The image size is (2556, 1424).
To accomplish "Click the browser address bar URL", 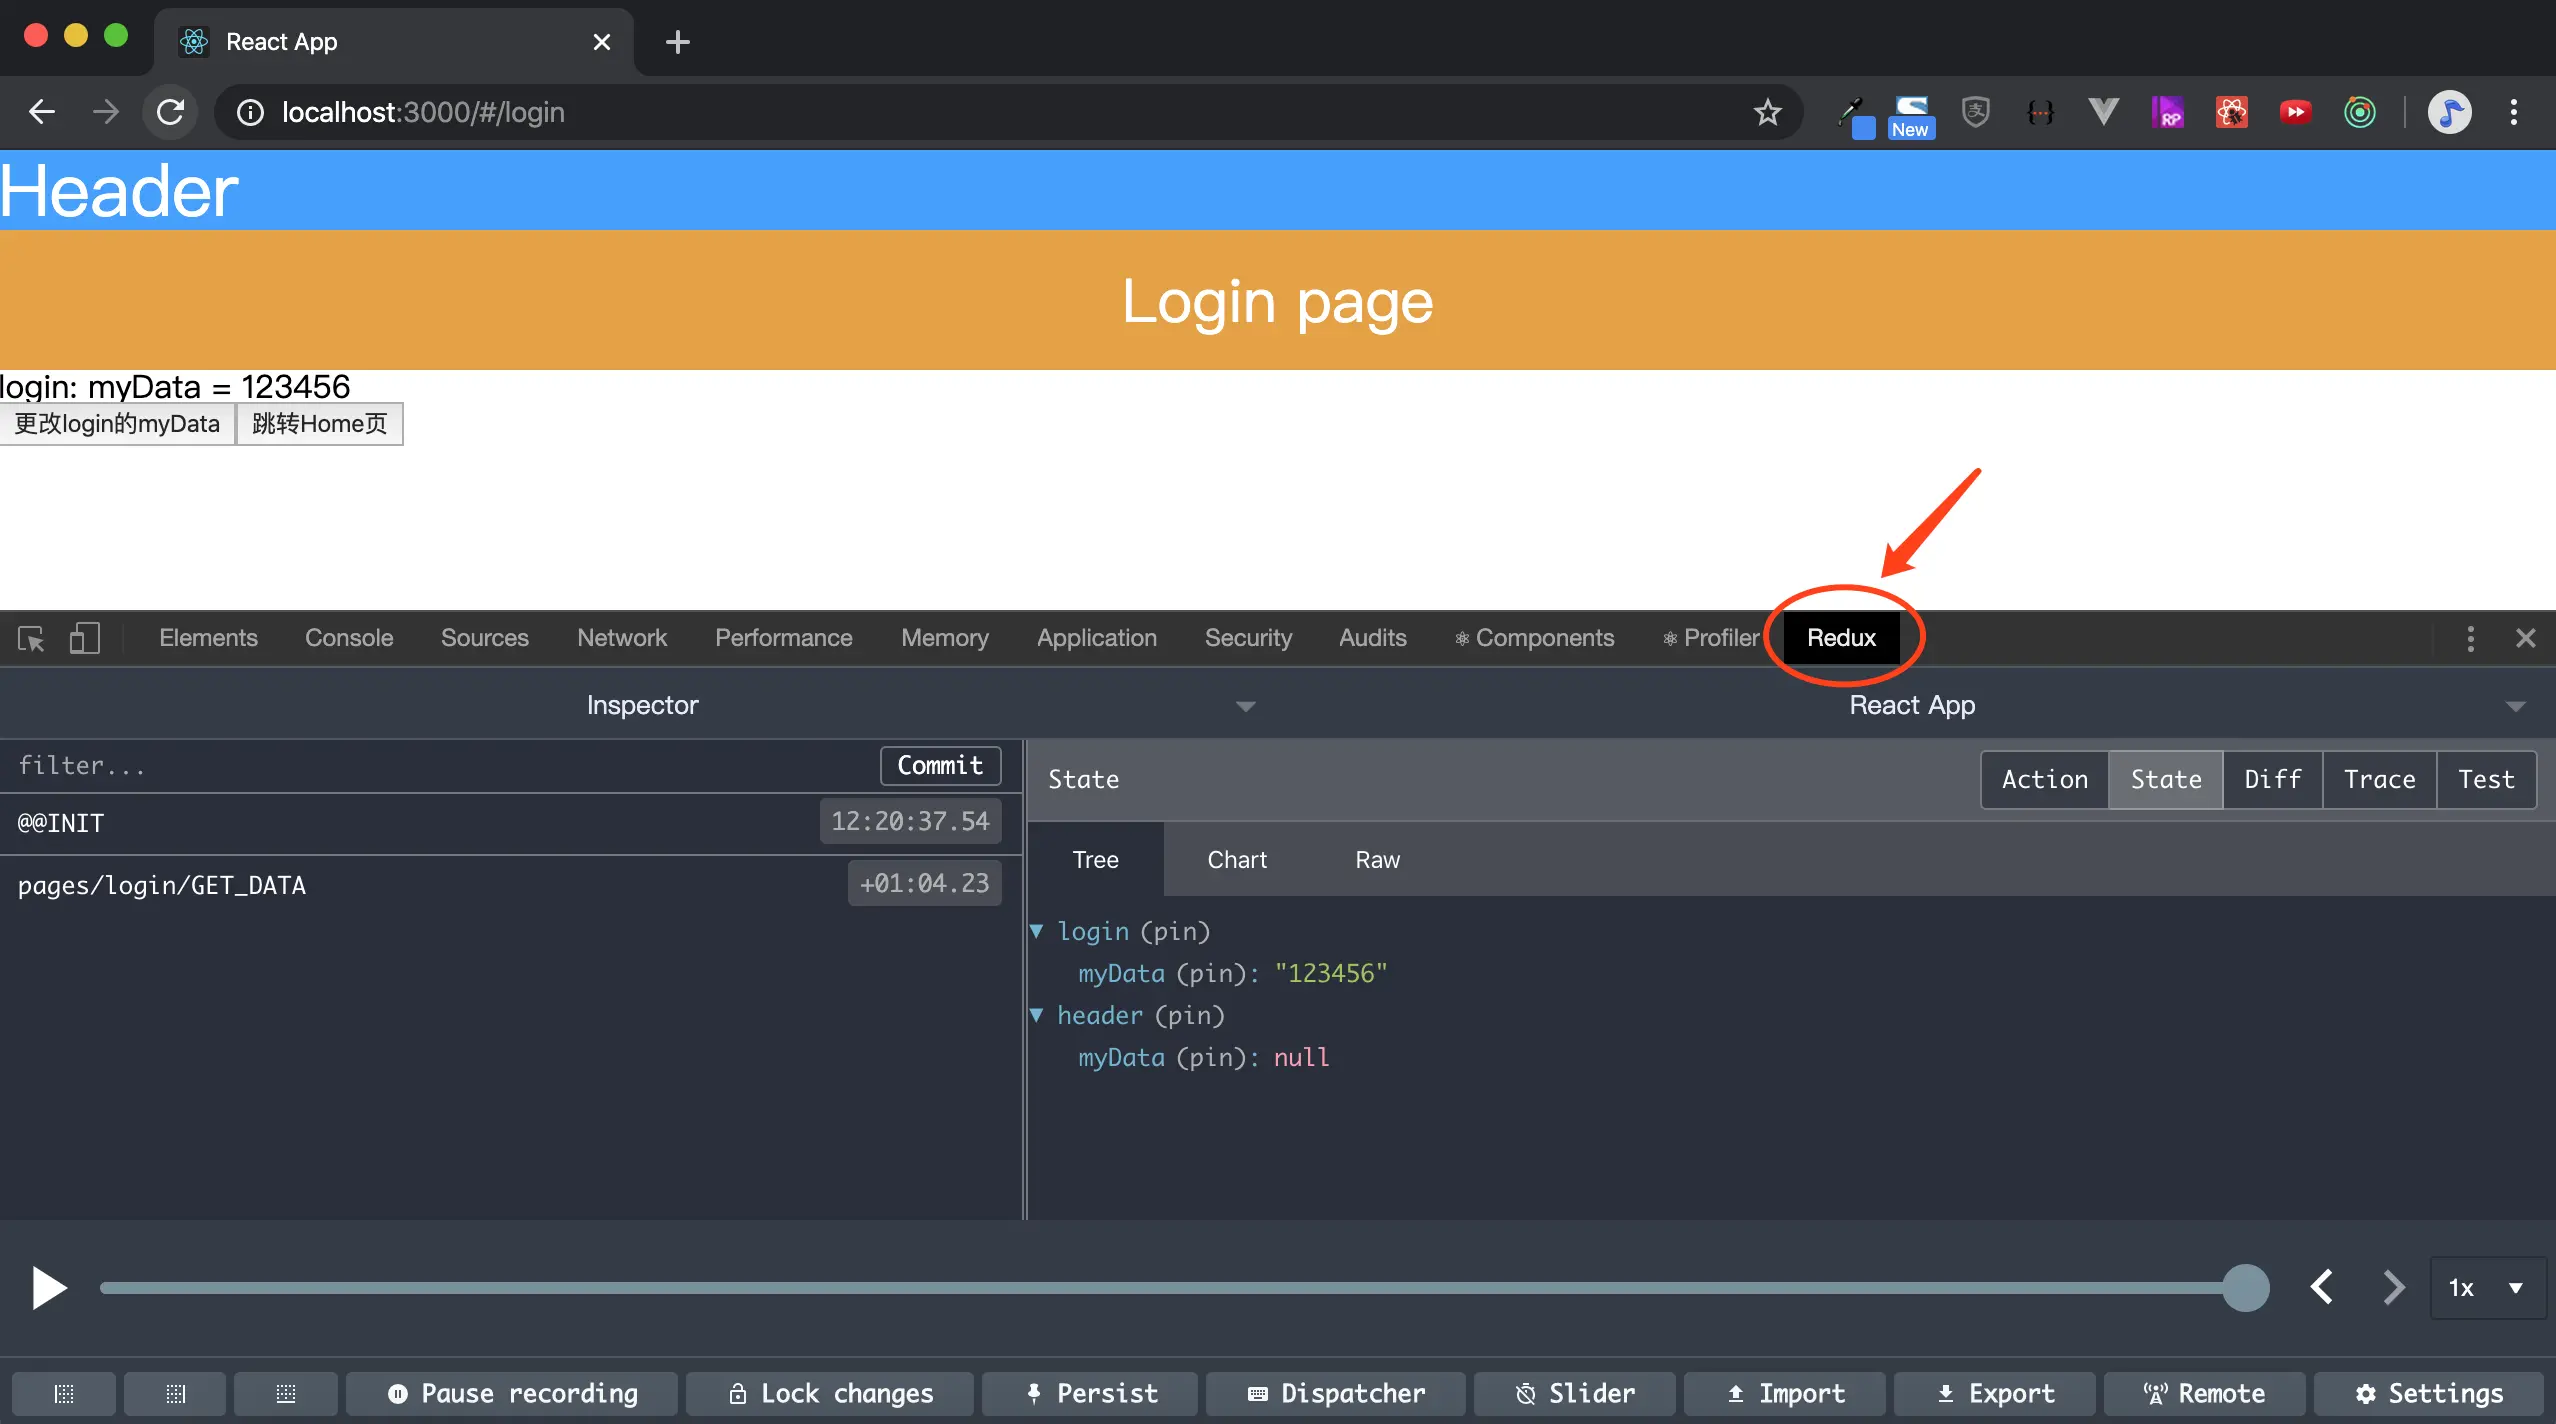I will pyautogui.click(x=423, y=112).
